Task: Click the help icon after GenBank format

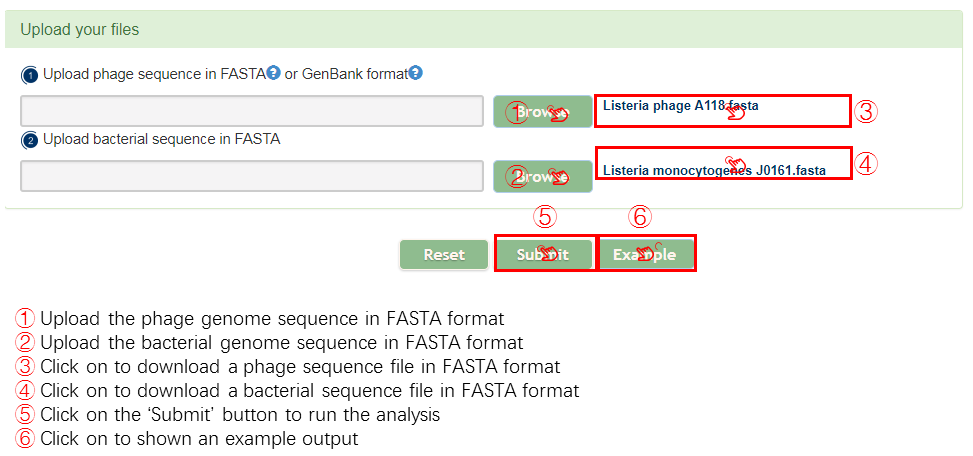Action: click(x=415, y=73)
